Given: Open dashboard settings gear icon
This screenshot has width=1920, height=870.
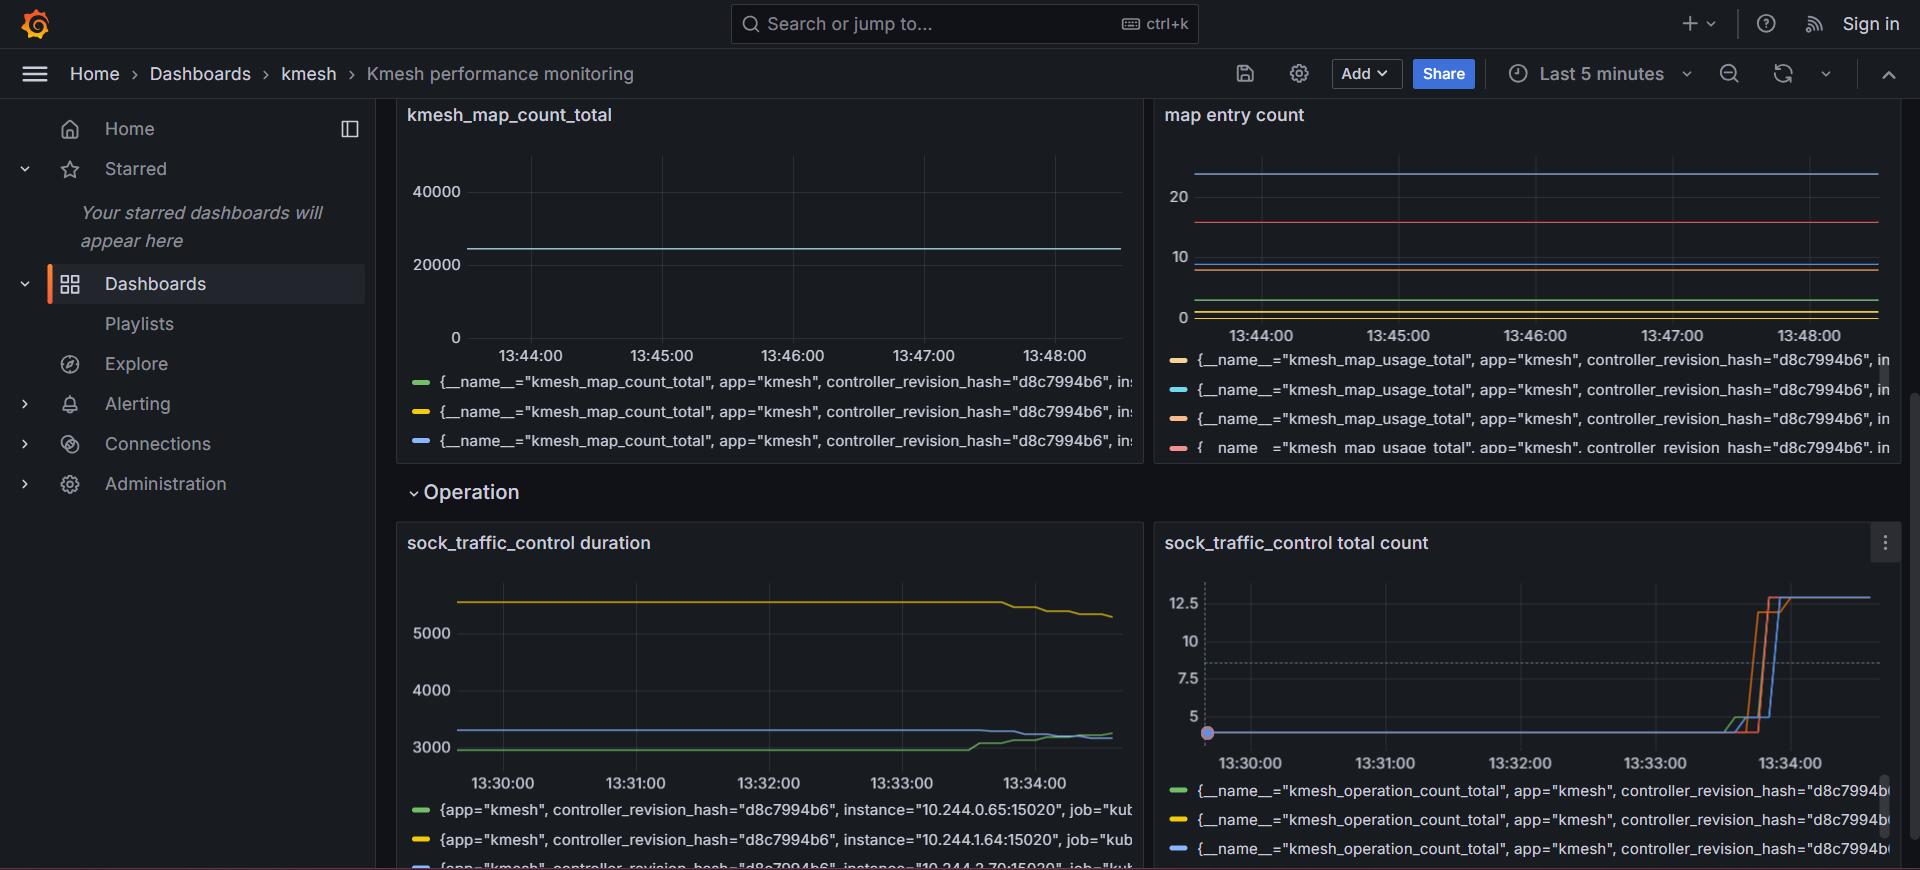Looking at the screenshot, I should click(x=1299, y=74).
